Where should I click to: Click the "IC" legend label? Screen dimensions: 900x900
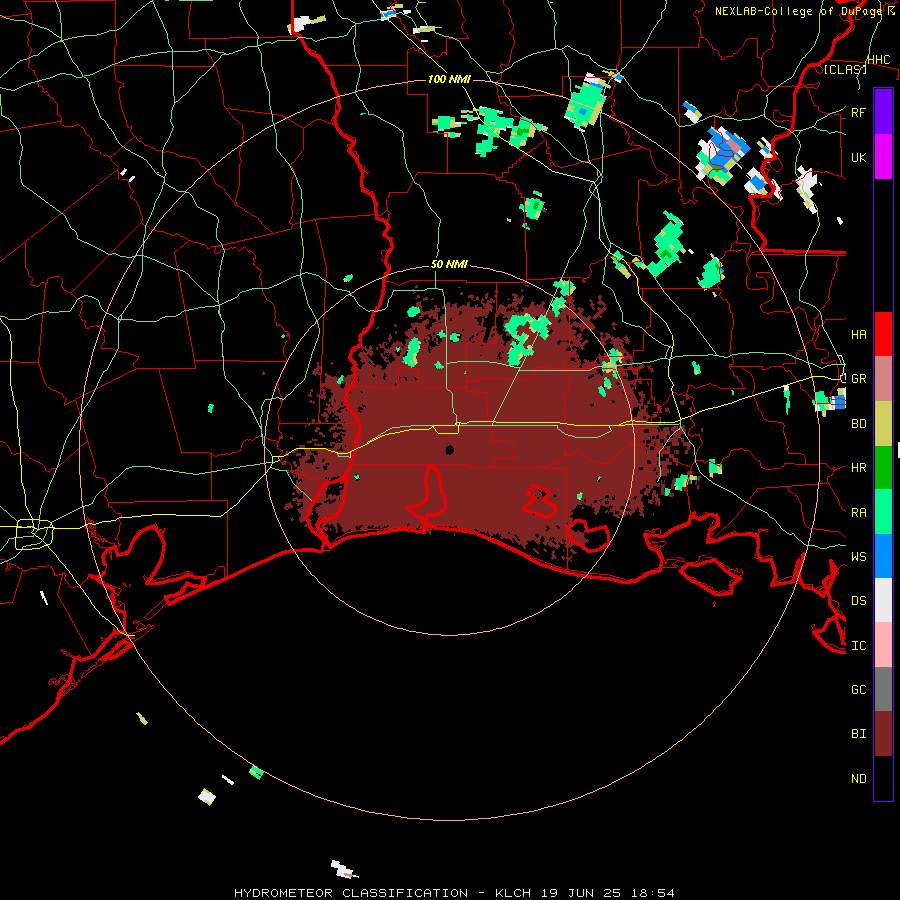(x=858, y=646)
